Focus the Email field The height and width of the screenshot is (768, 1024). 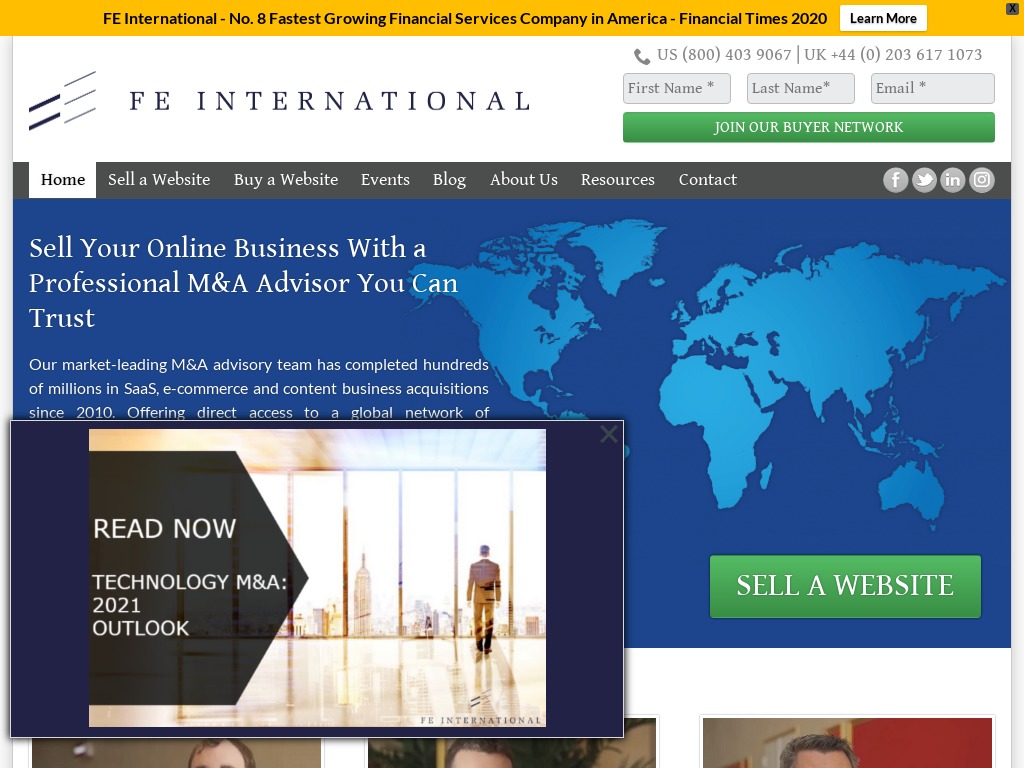[x=933, y=88]
